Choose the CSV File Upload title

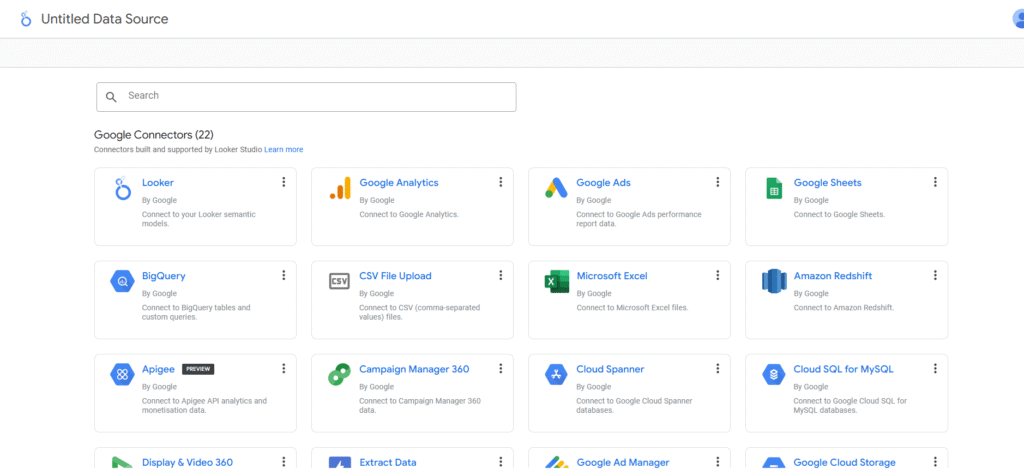395,276
